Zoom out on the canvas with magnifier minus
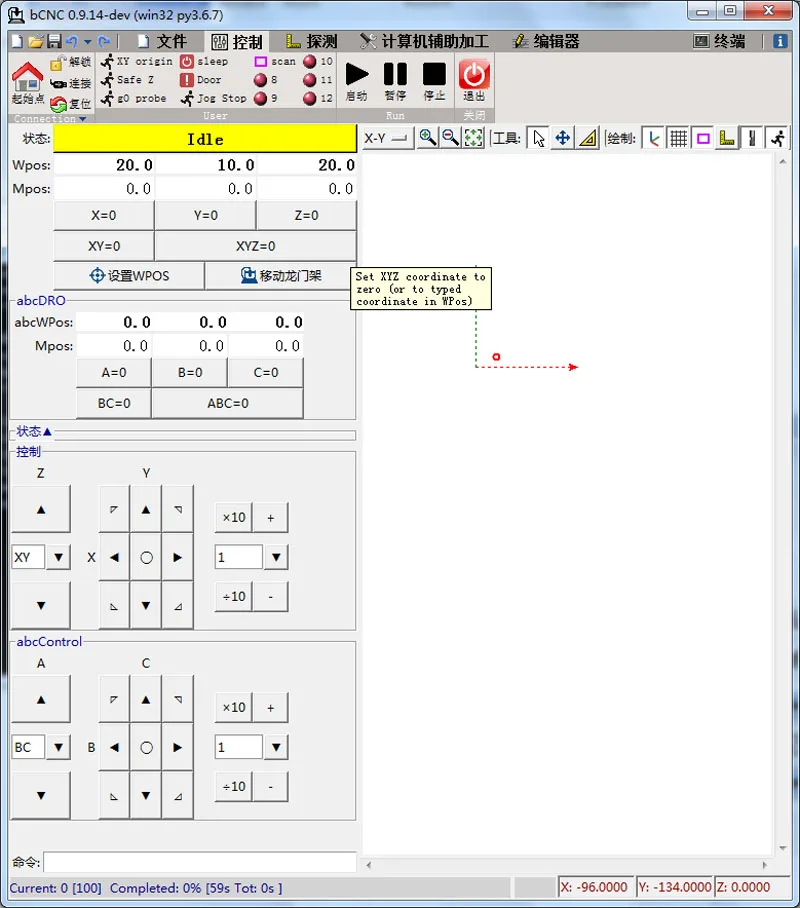 click(x=451, y=138)
